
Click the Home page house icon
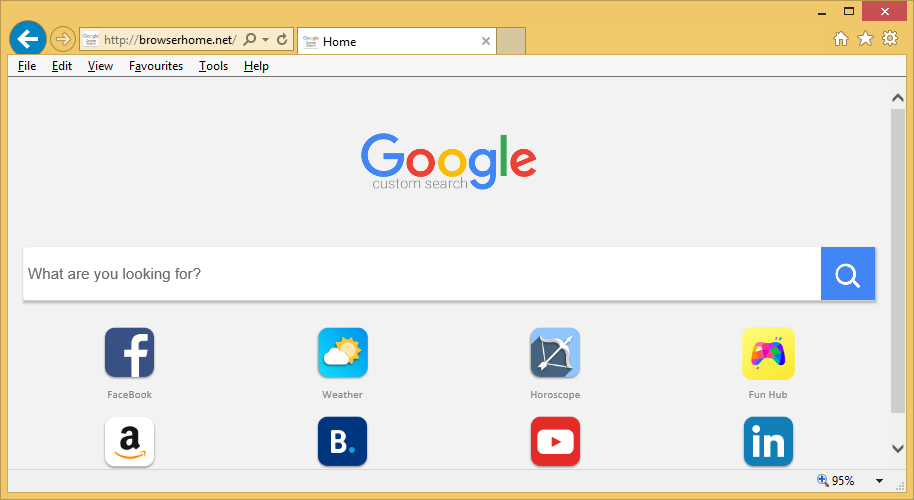(x=841, y=38)
